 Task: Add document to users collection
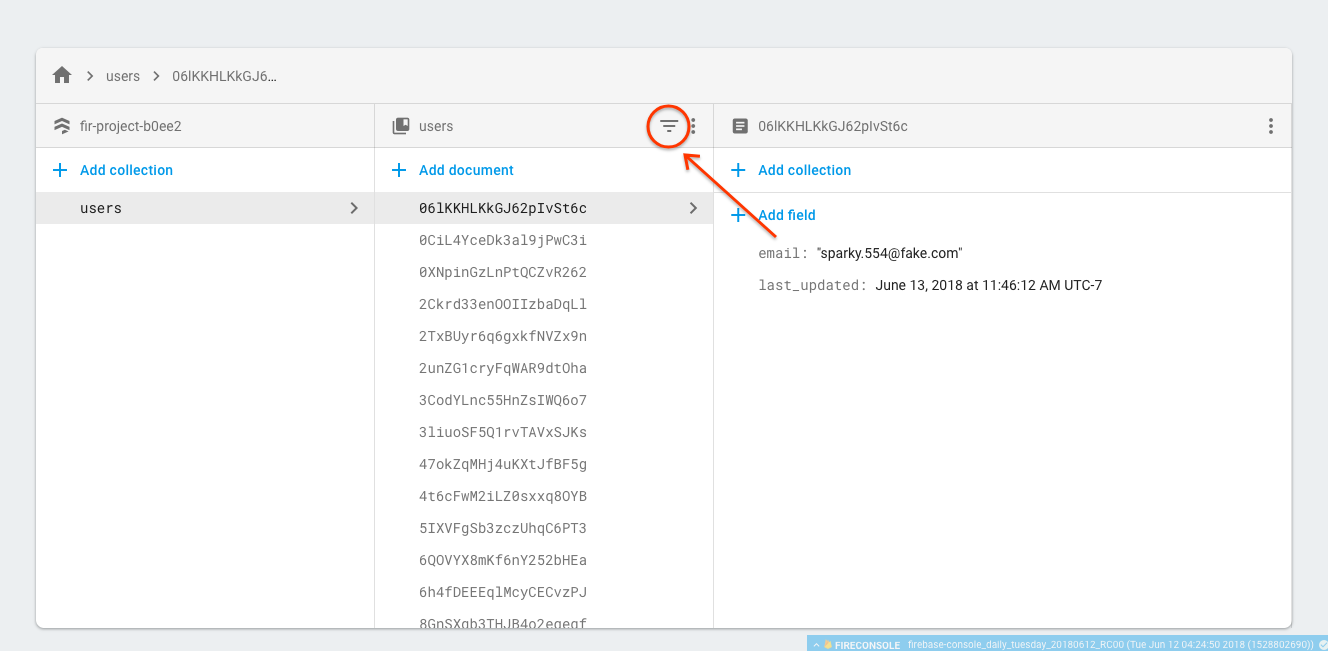(453, 170)
